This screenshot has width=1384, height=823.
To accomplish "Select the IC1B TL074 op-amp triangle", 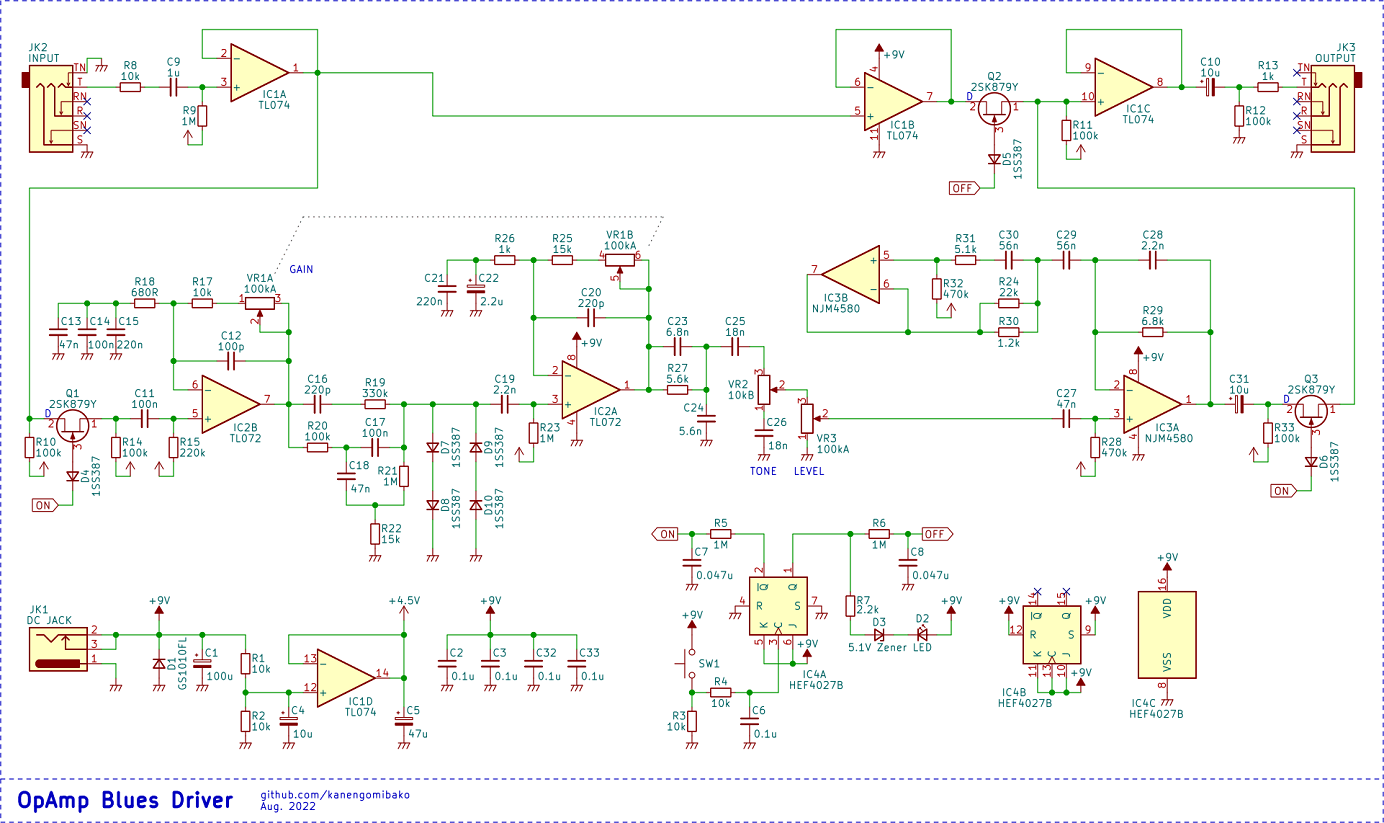I will [893, 100].
